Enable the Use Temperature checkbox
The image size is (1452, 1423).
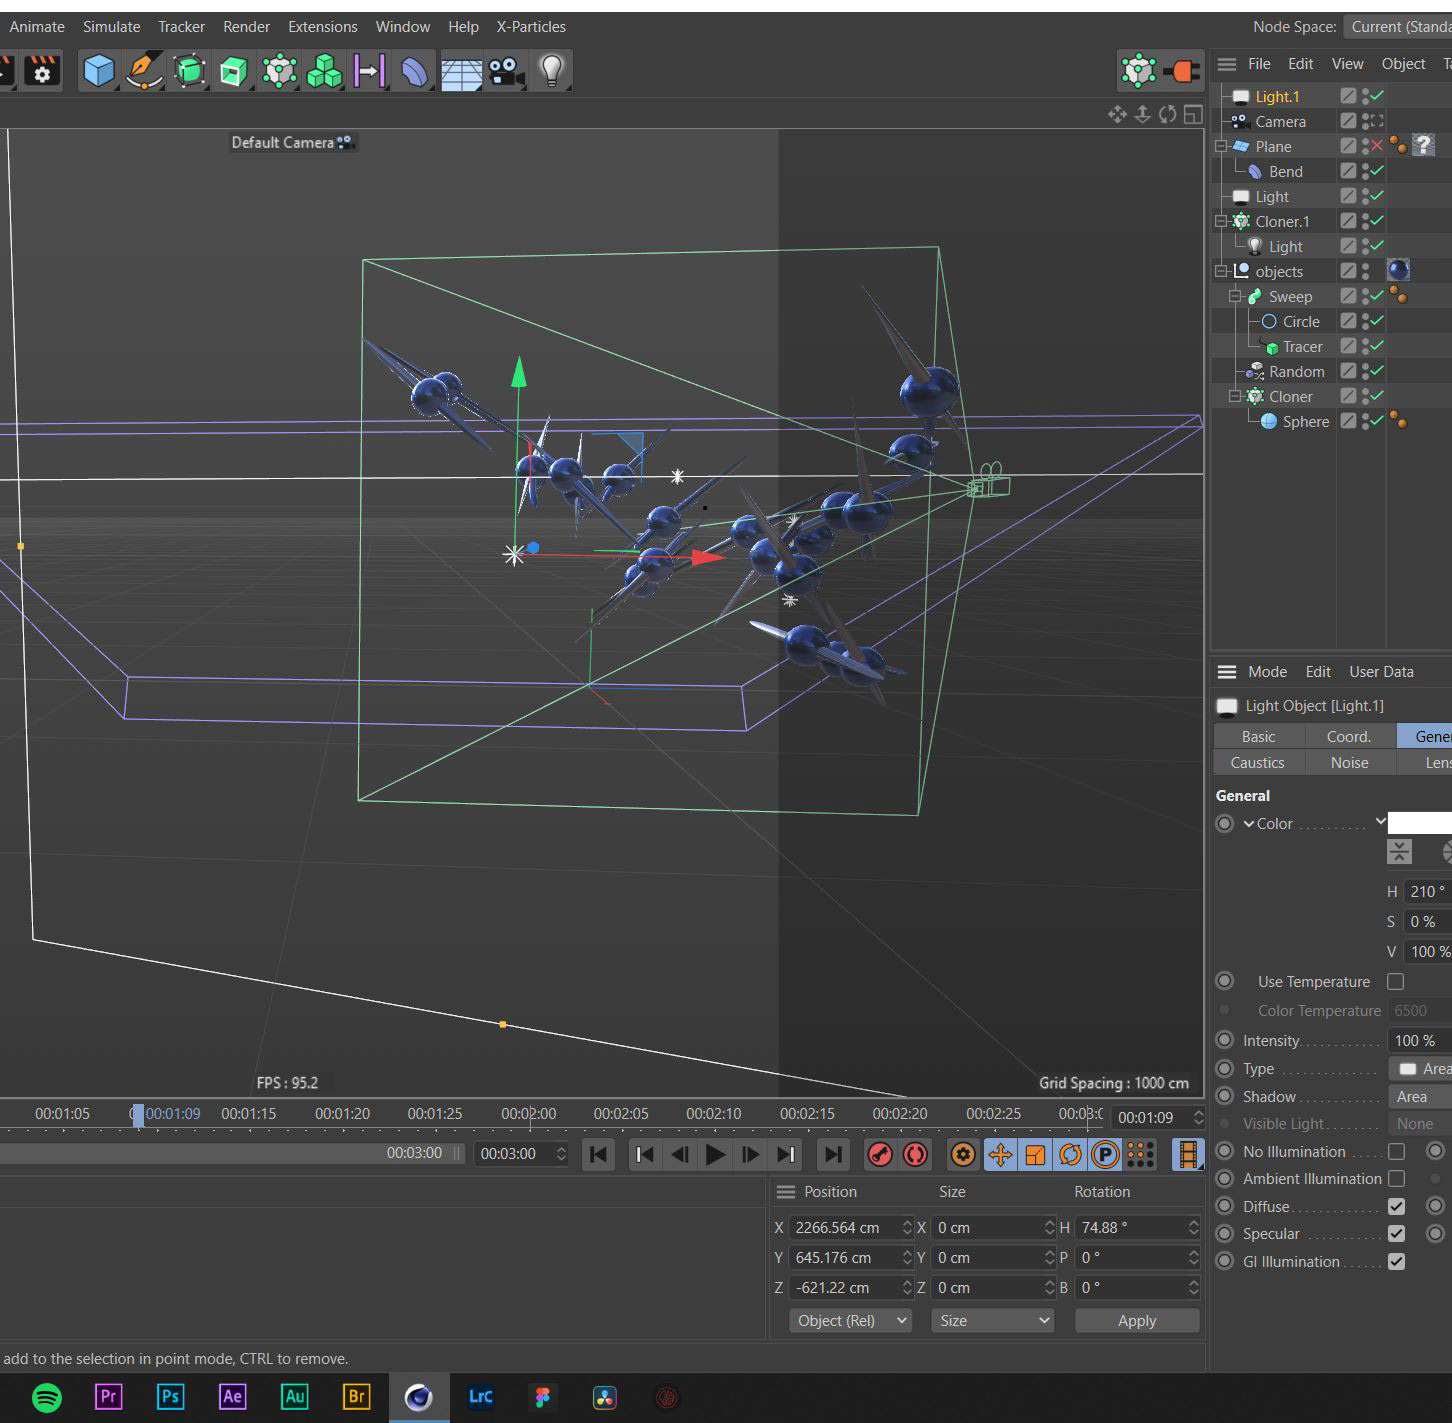(x=1396, y=982)
